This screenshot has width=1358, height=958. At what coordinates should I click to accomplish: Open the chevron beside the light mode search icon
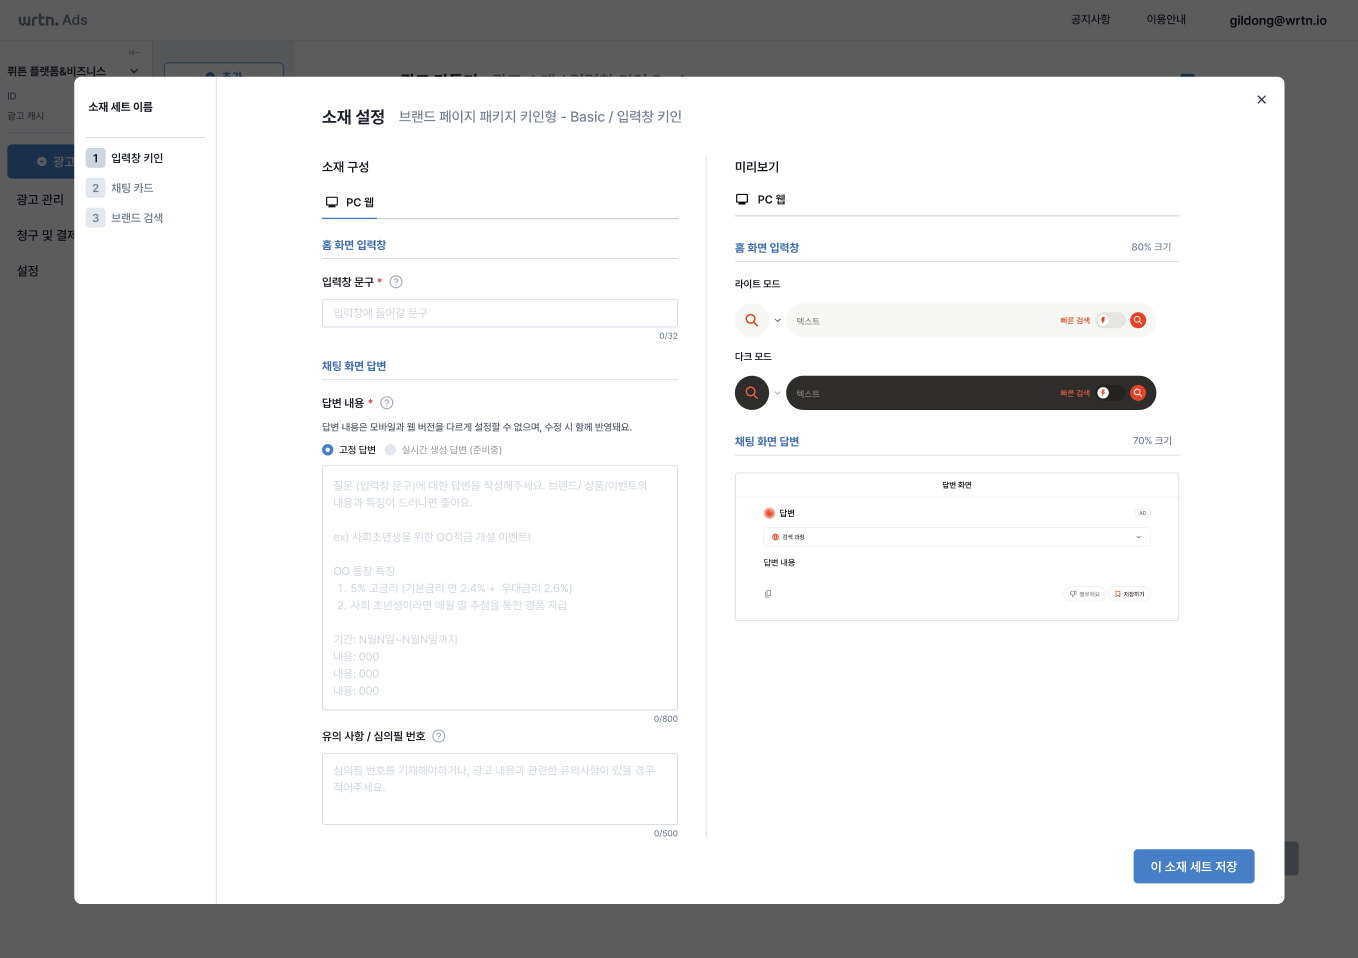(x=778, y=321)
